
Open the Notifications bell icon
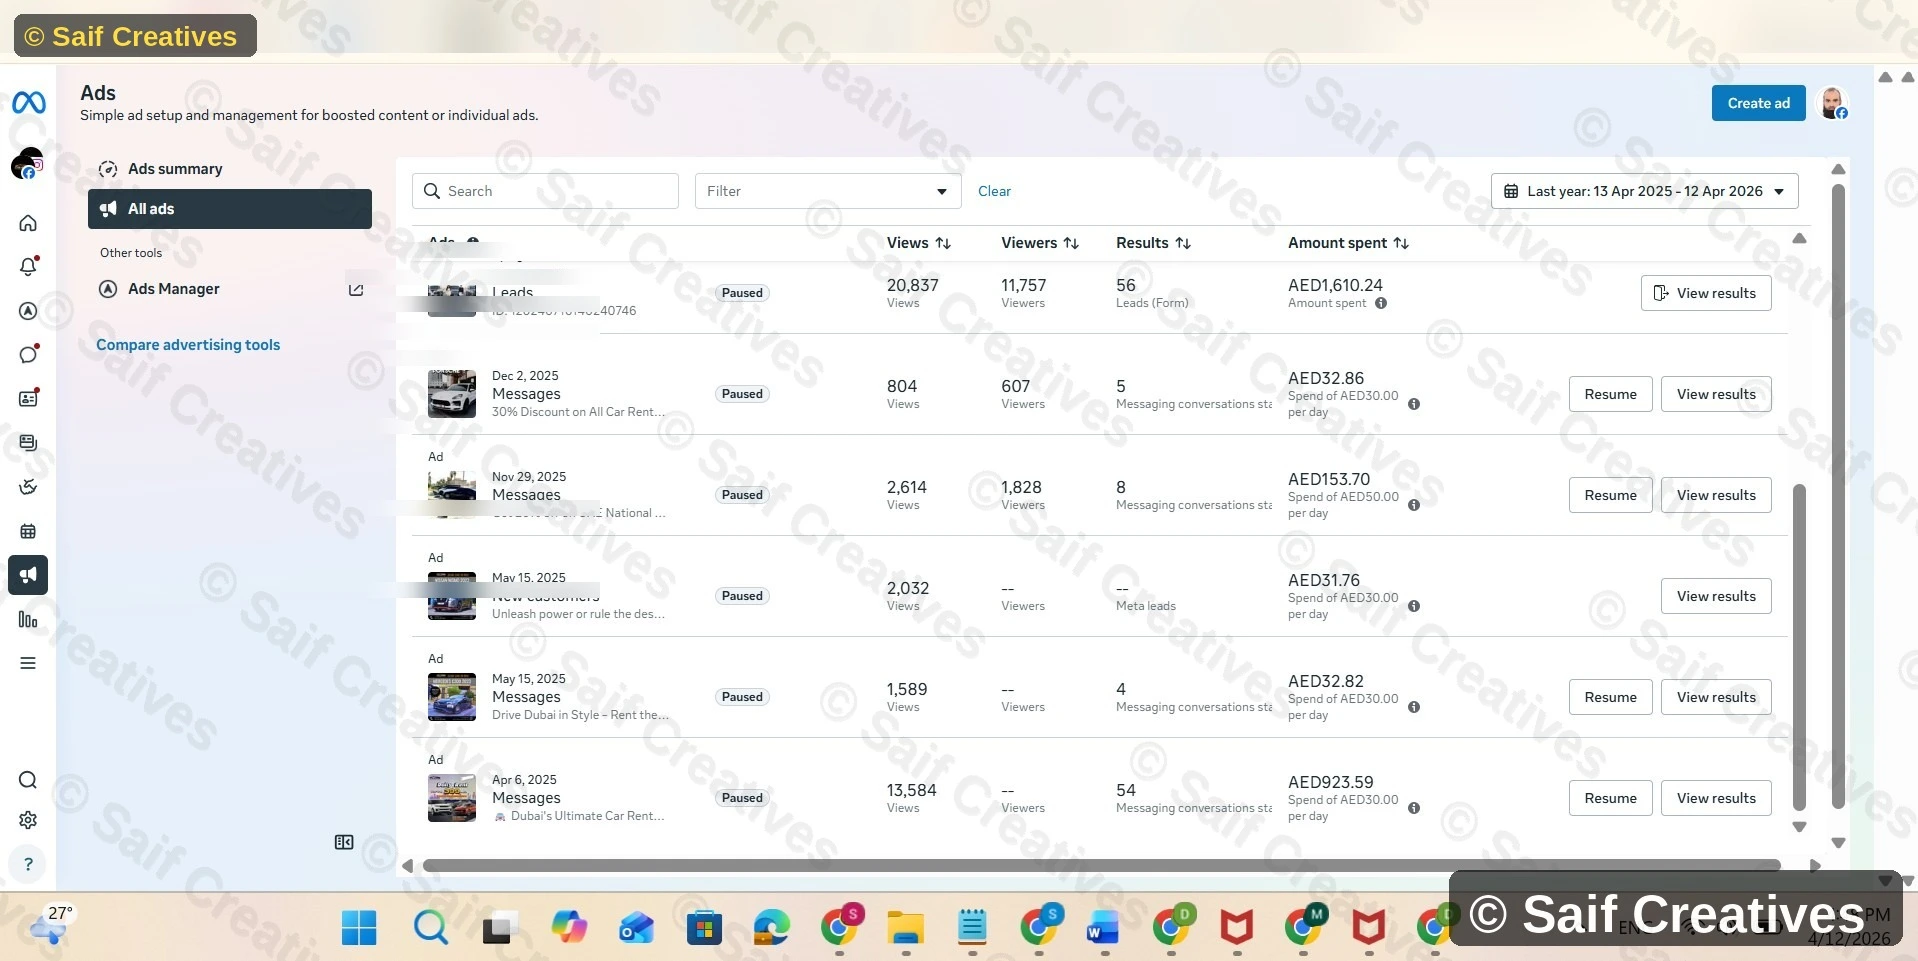[28, 267]
